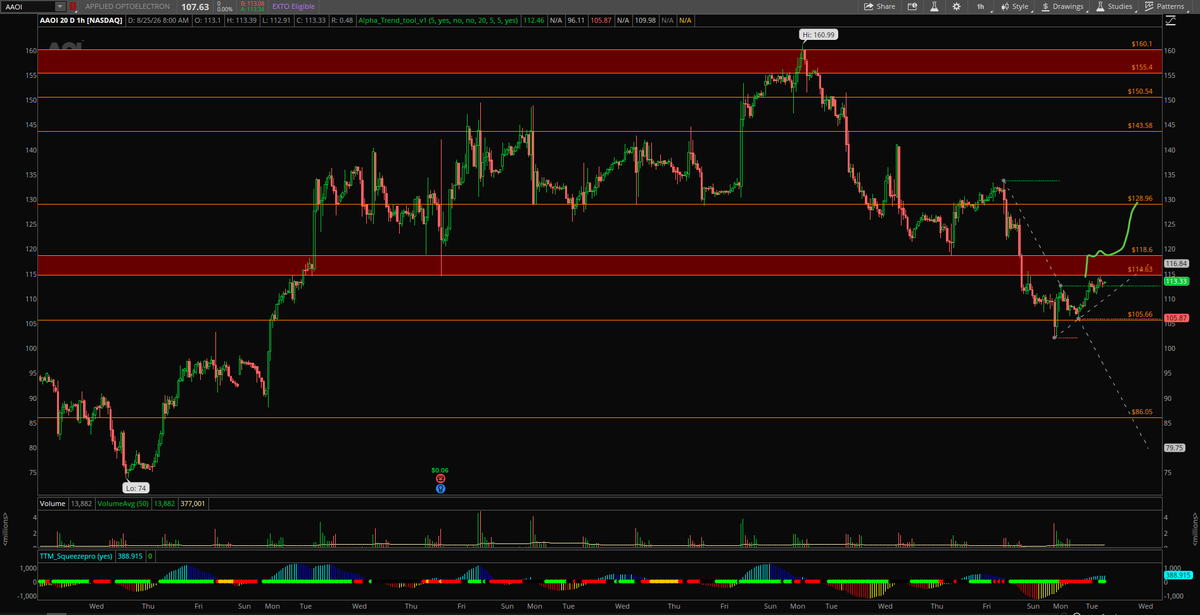The width and height of the screenshot is (1200, 615).
Task: Open Edit Studies flask icon
Action: [933, 6]
